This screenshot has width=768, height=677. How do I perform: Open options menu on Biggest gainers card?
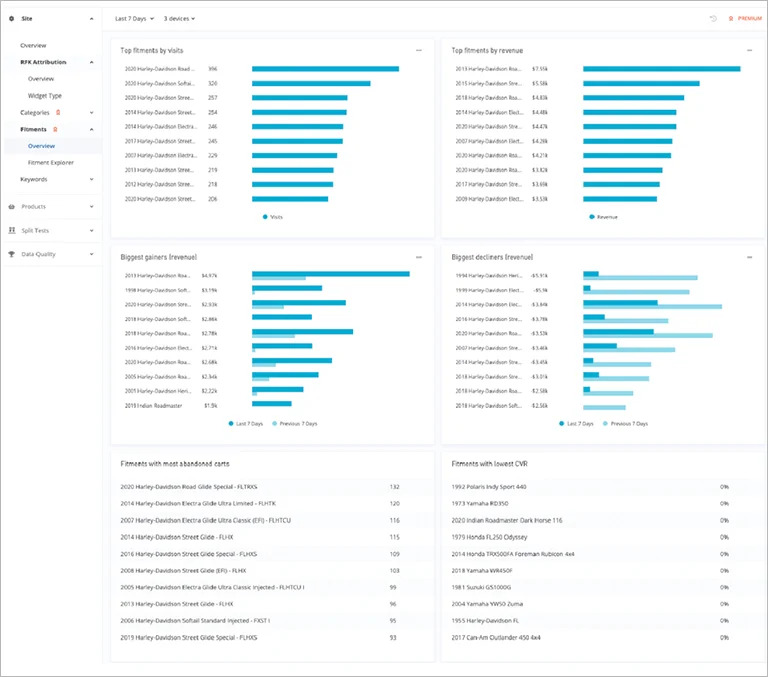click(x=419, y=257)
